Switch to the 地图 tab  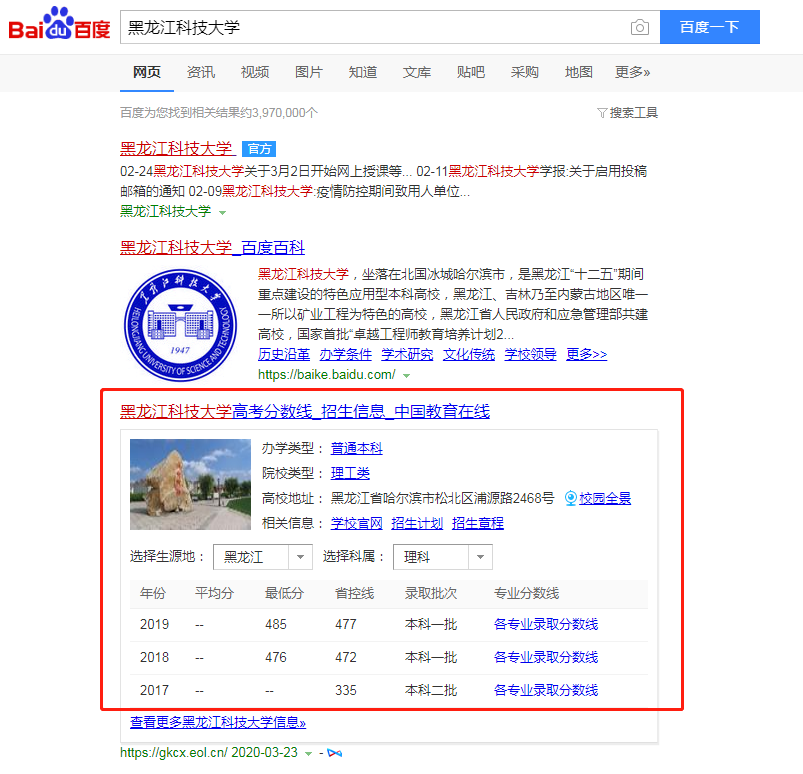coord(579,72)
